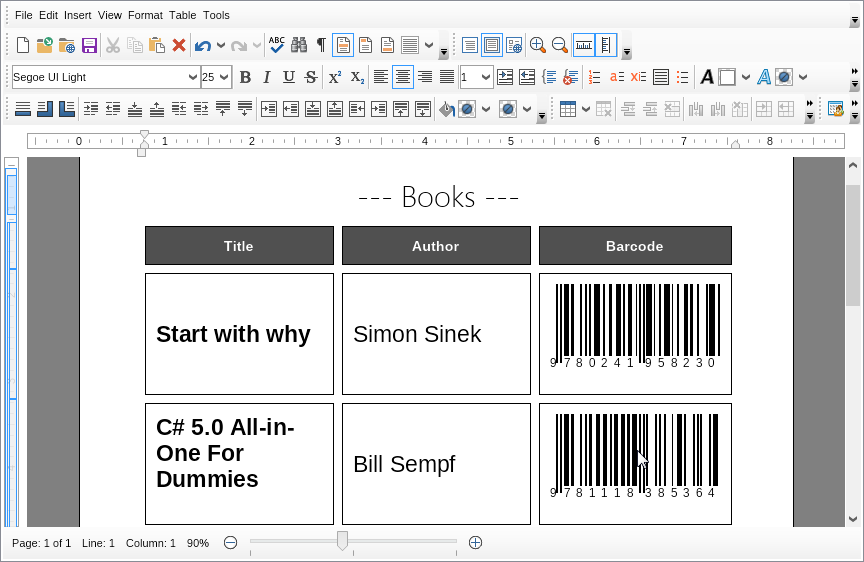864x562 pixels.
Task: Toggle paragraph marks pilcrow display
Action: [321, 45]
